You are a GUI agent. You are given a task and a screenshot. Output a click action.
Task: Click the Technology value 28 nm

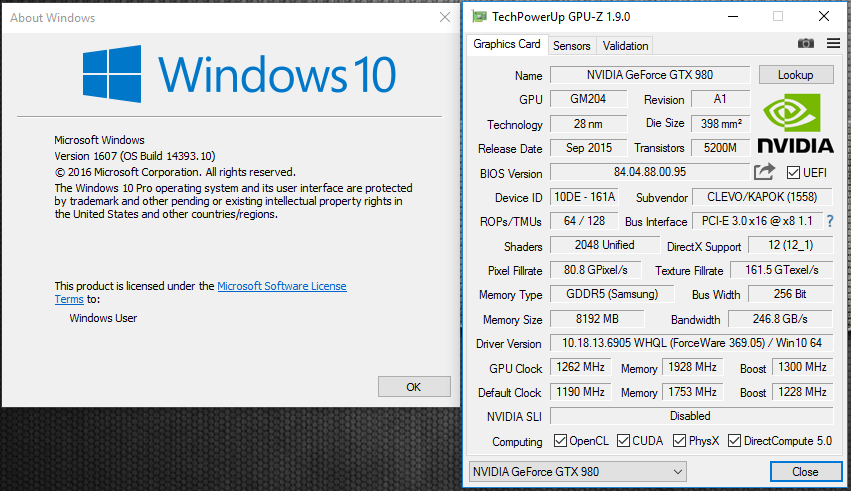click(x=588, y=124)
